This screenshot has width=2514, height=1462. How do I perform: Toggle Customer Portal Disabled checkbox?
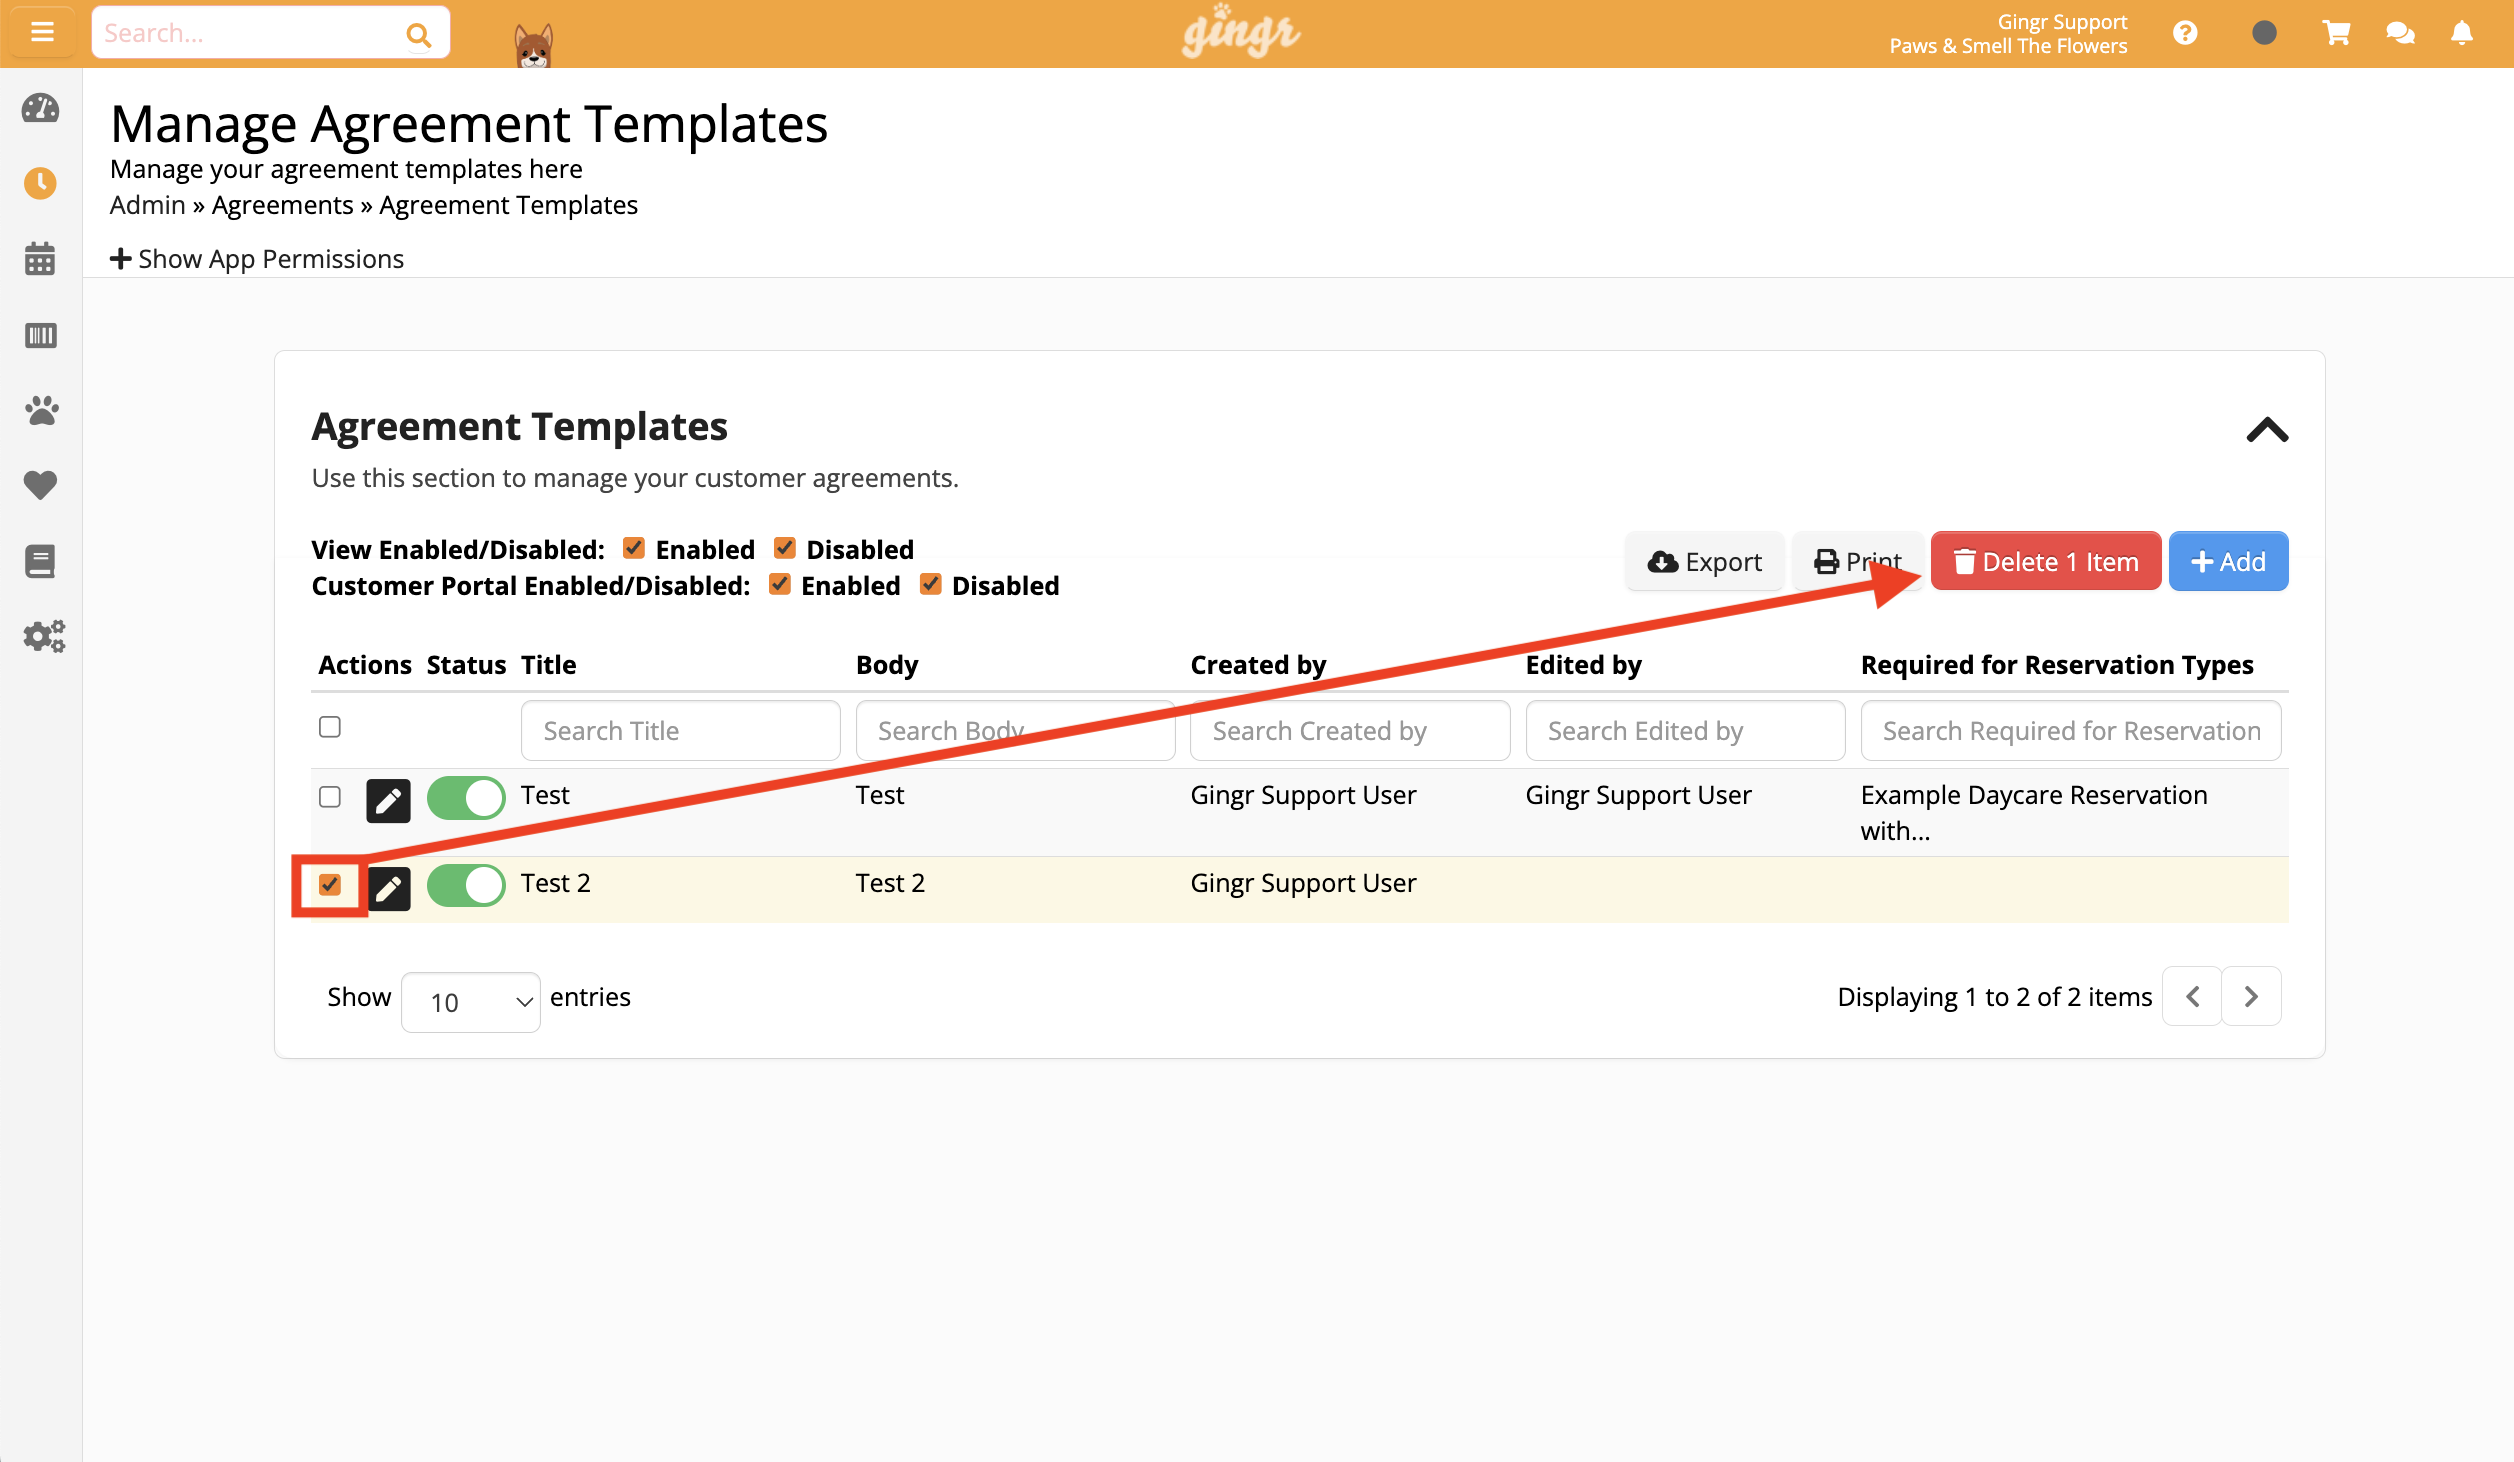pos(930,584)
